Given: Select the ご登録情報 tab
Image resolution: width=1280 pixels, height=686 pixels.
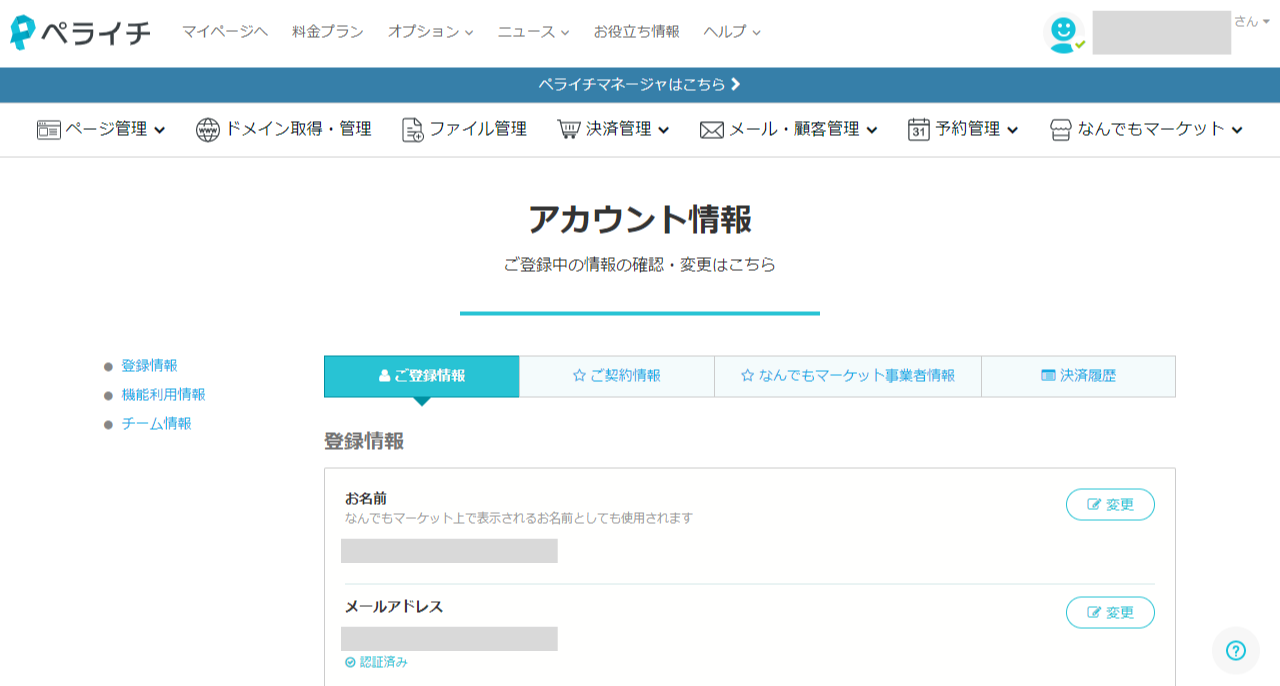Looking at the screenshot, I should tap(422, 376).
